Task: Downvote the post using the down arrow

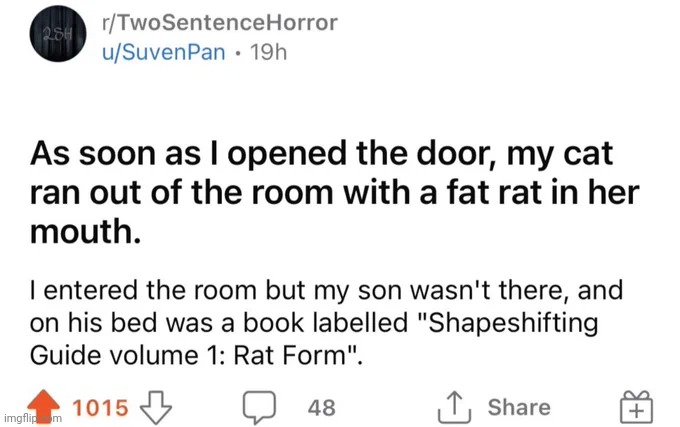Action: click(156, 407)
